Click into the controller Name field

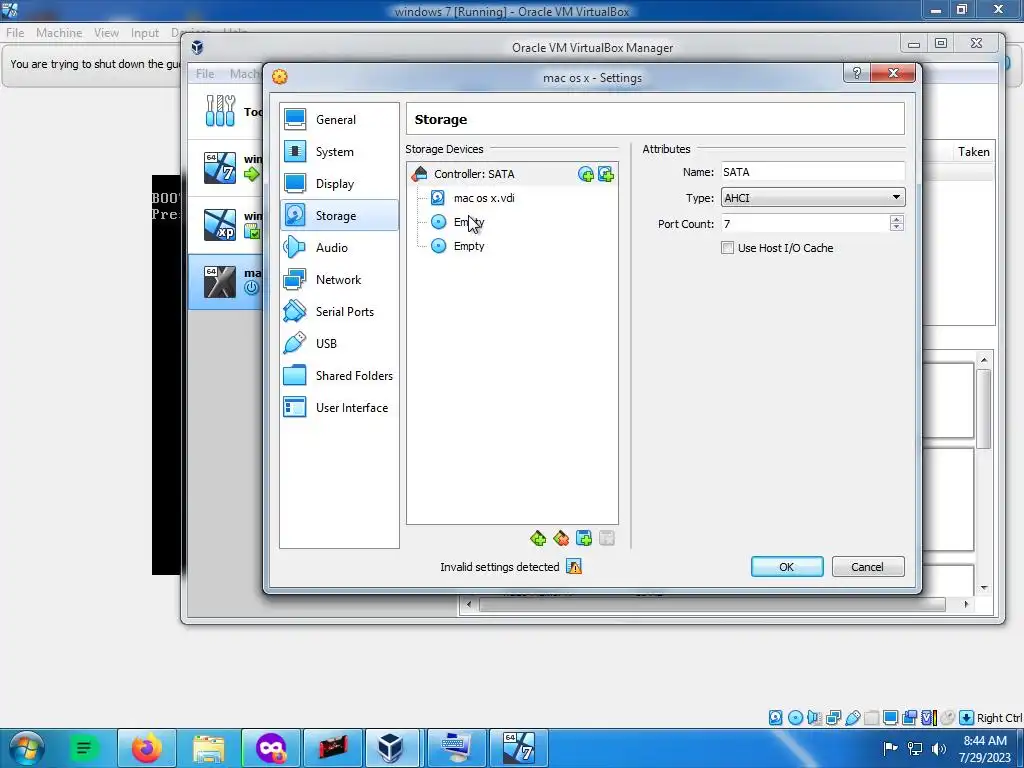pyautogui.click(x=812, y=172)
